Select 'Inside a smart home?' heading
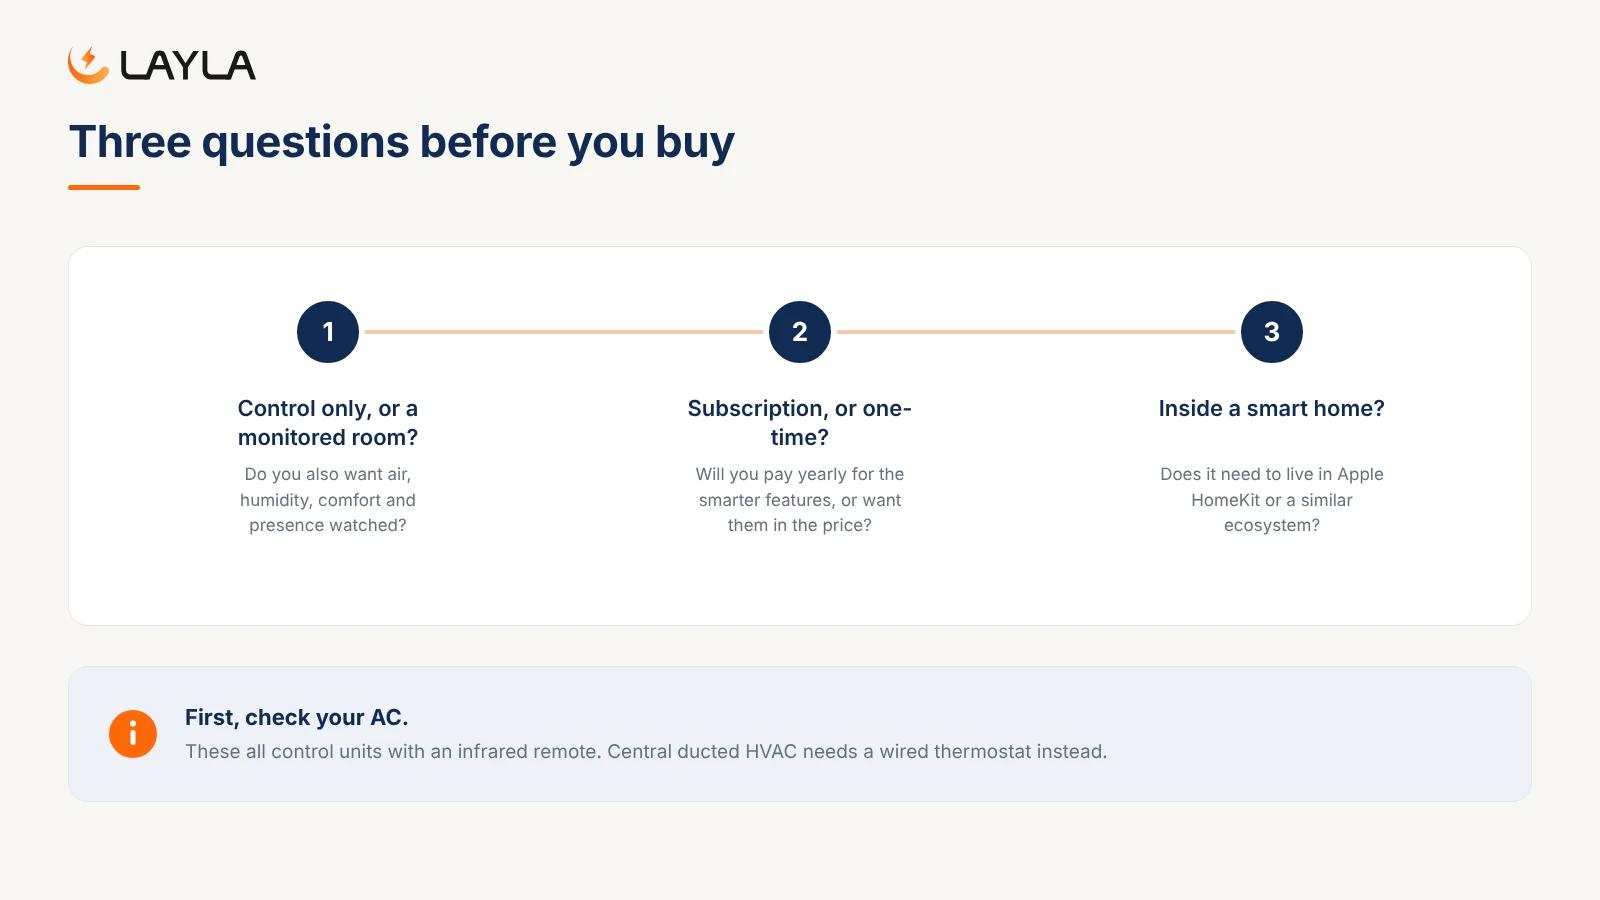Viewport: 1600px width, 900px height. point(1272,408)
